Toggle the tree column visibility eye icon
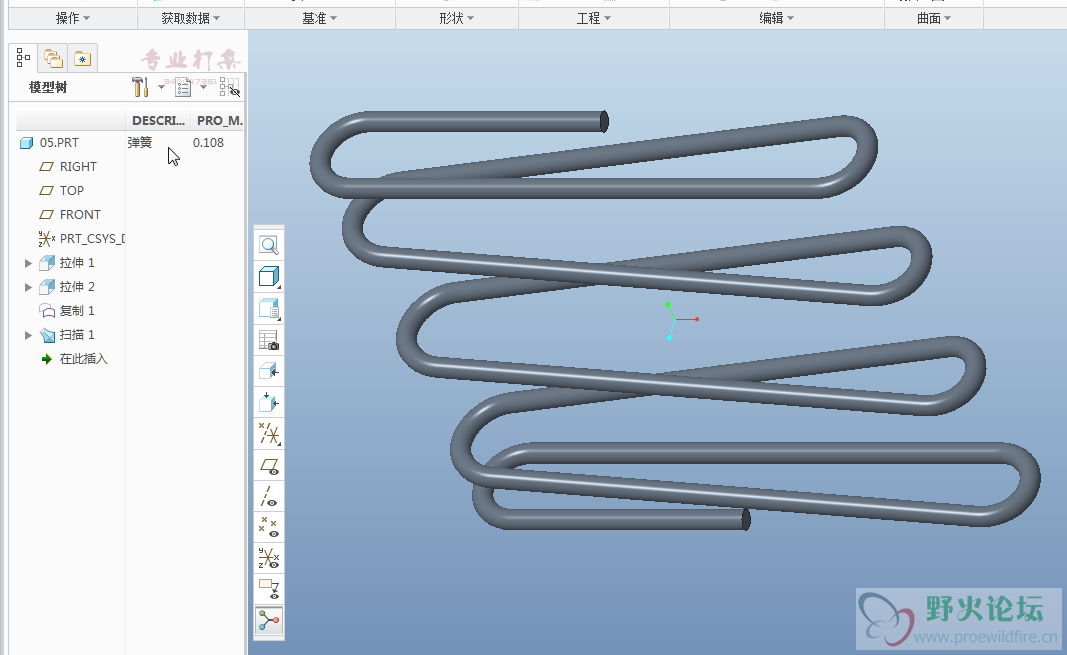Screen dimensions: 1067x655 point(230,87)
